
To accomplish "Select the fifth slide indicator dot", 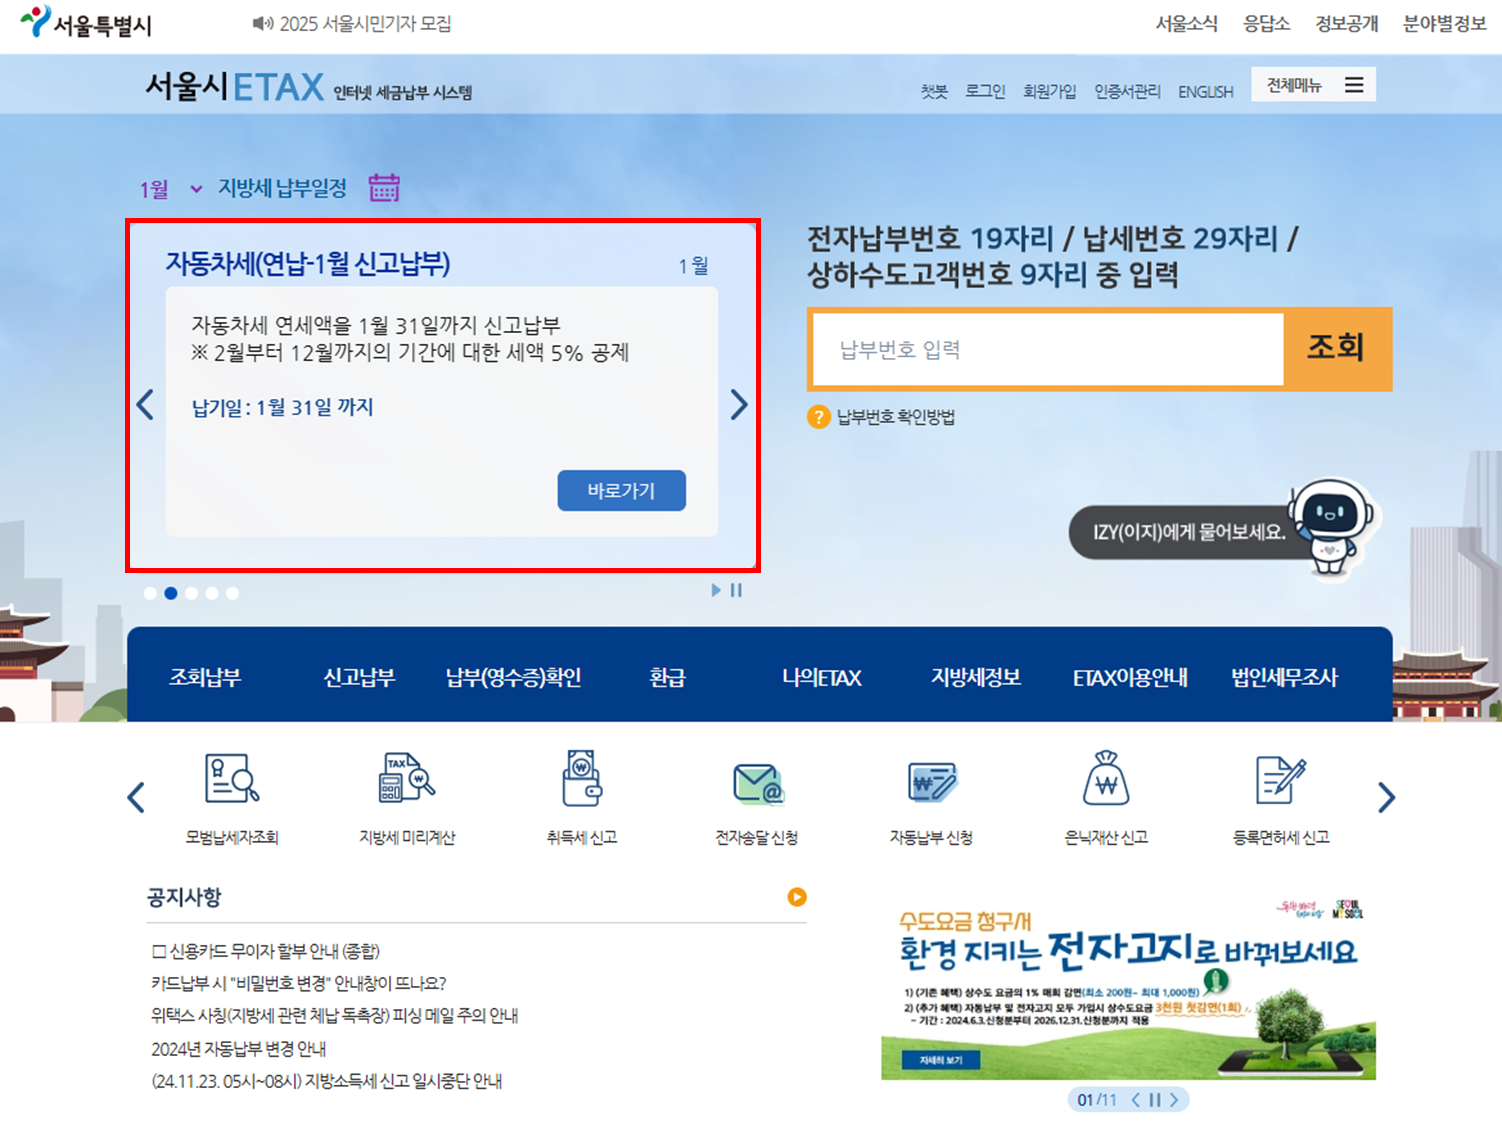I will 232,593.
